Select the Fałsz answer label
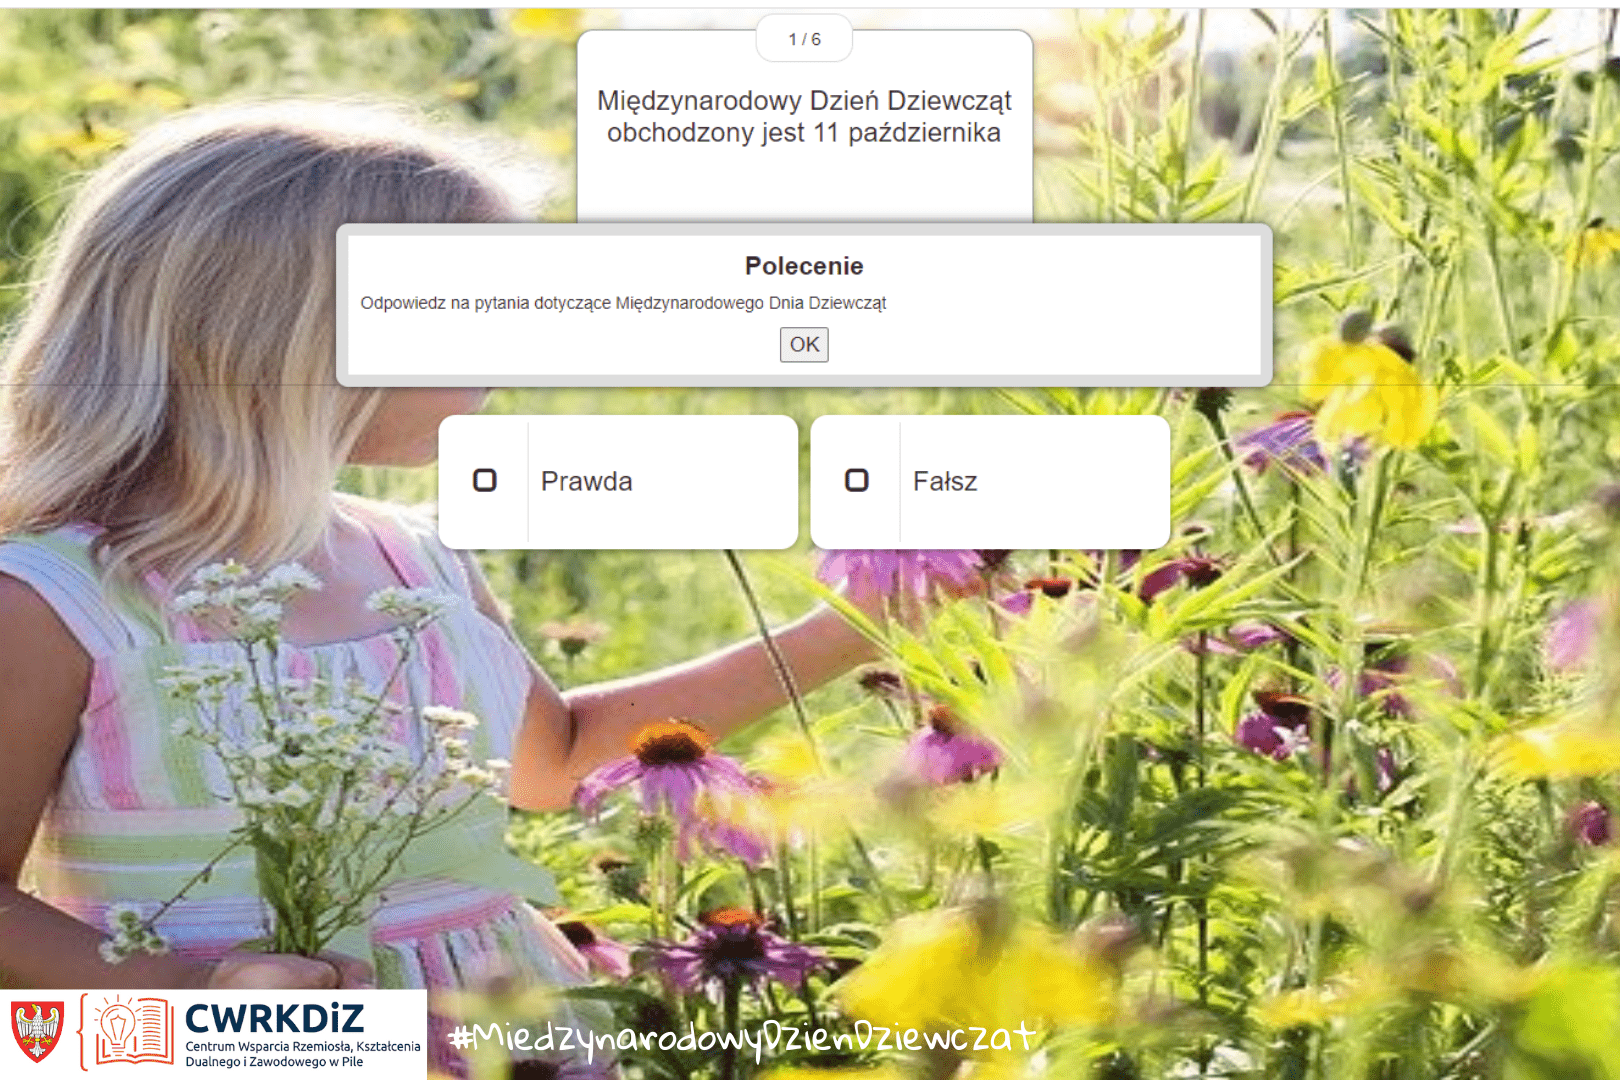Viewport: 1620px width, 1080px height. point(945,482)
